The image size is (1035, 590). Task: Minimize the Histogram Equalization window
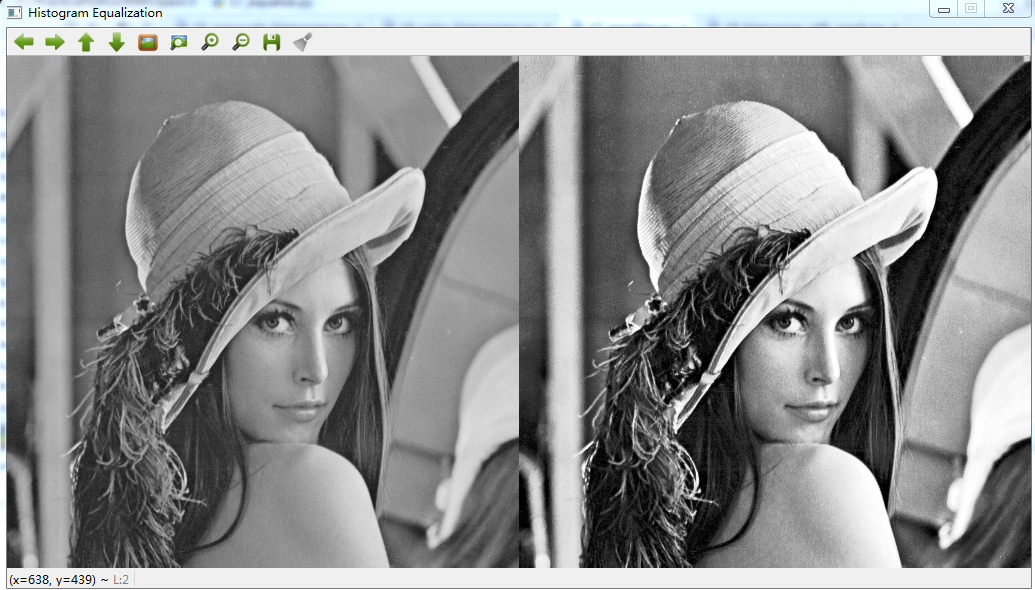pyautogui.click(x=944, y=9)
